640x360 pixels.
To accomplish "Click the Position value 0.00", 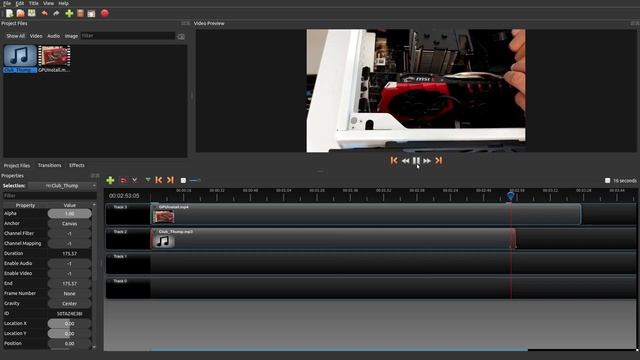I will point(69,344).
